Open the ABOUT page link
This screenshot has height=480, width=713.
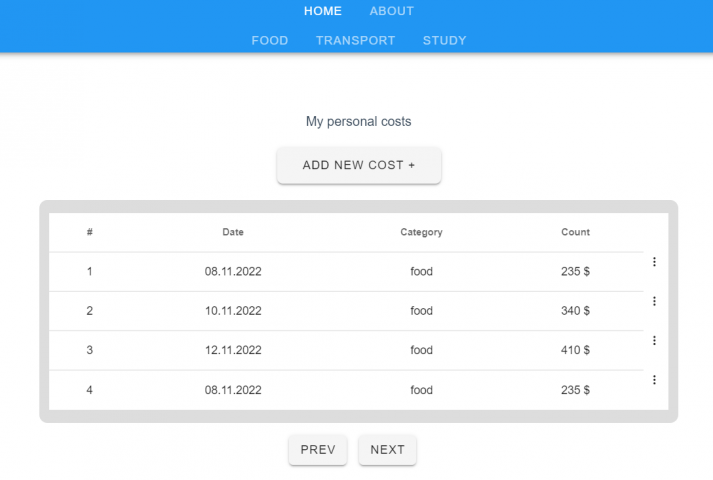click(392, 11)
